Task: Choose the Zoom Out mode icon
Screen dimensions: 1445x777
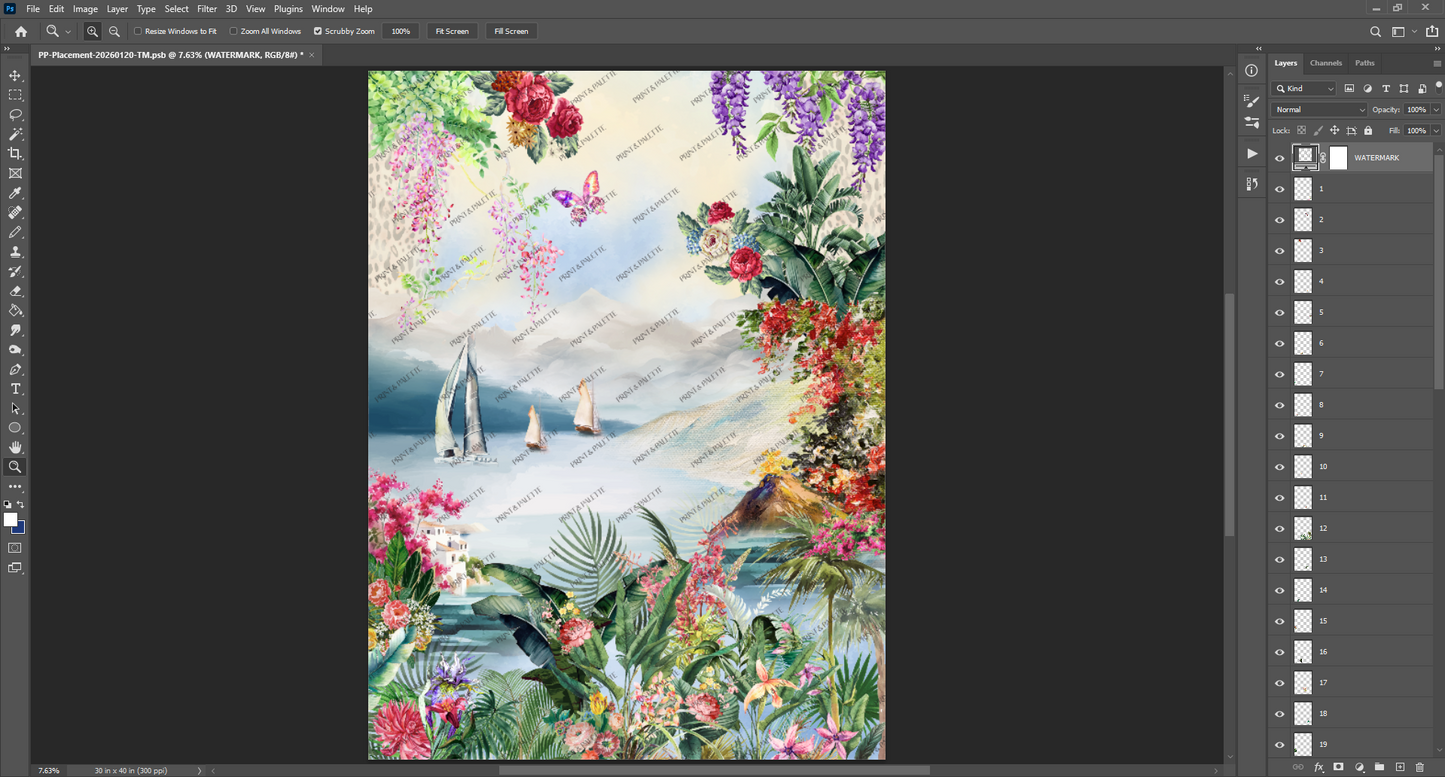Action: 114,31
